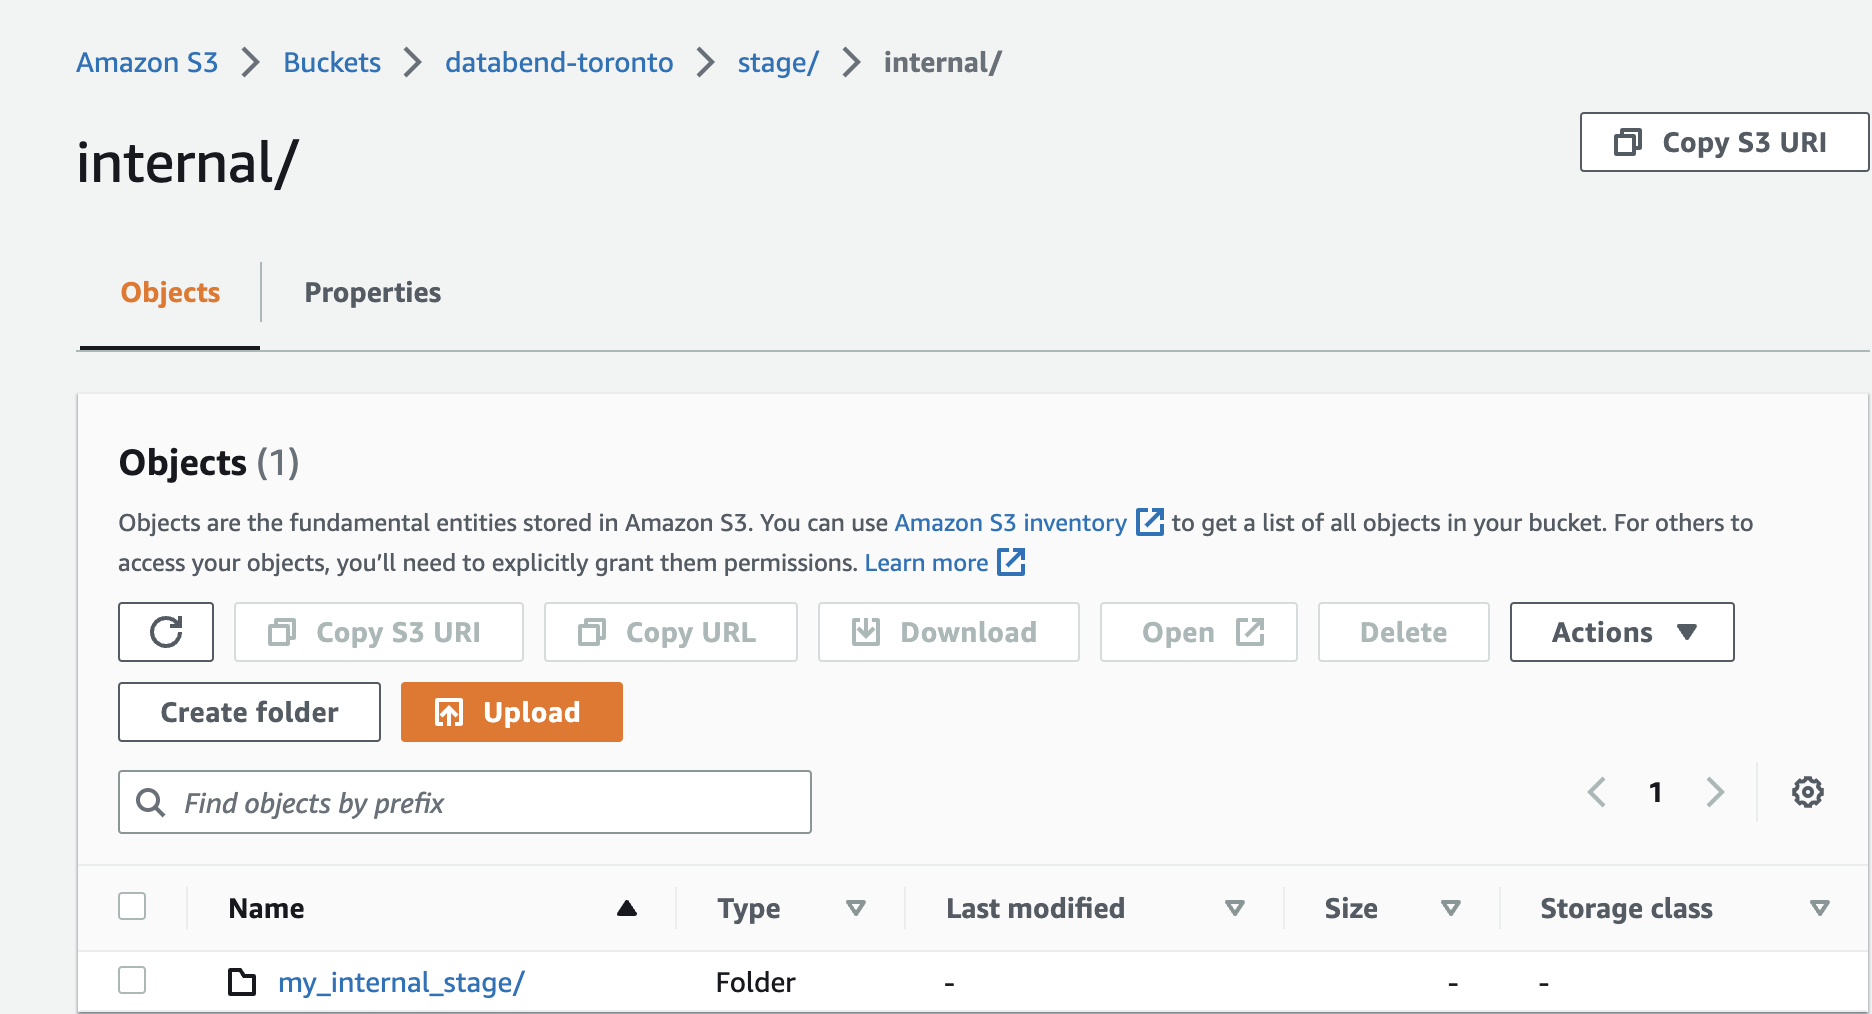Click the Create folder button
The image size is (1872, 1014).
click(x=249, y=712)
